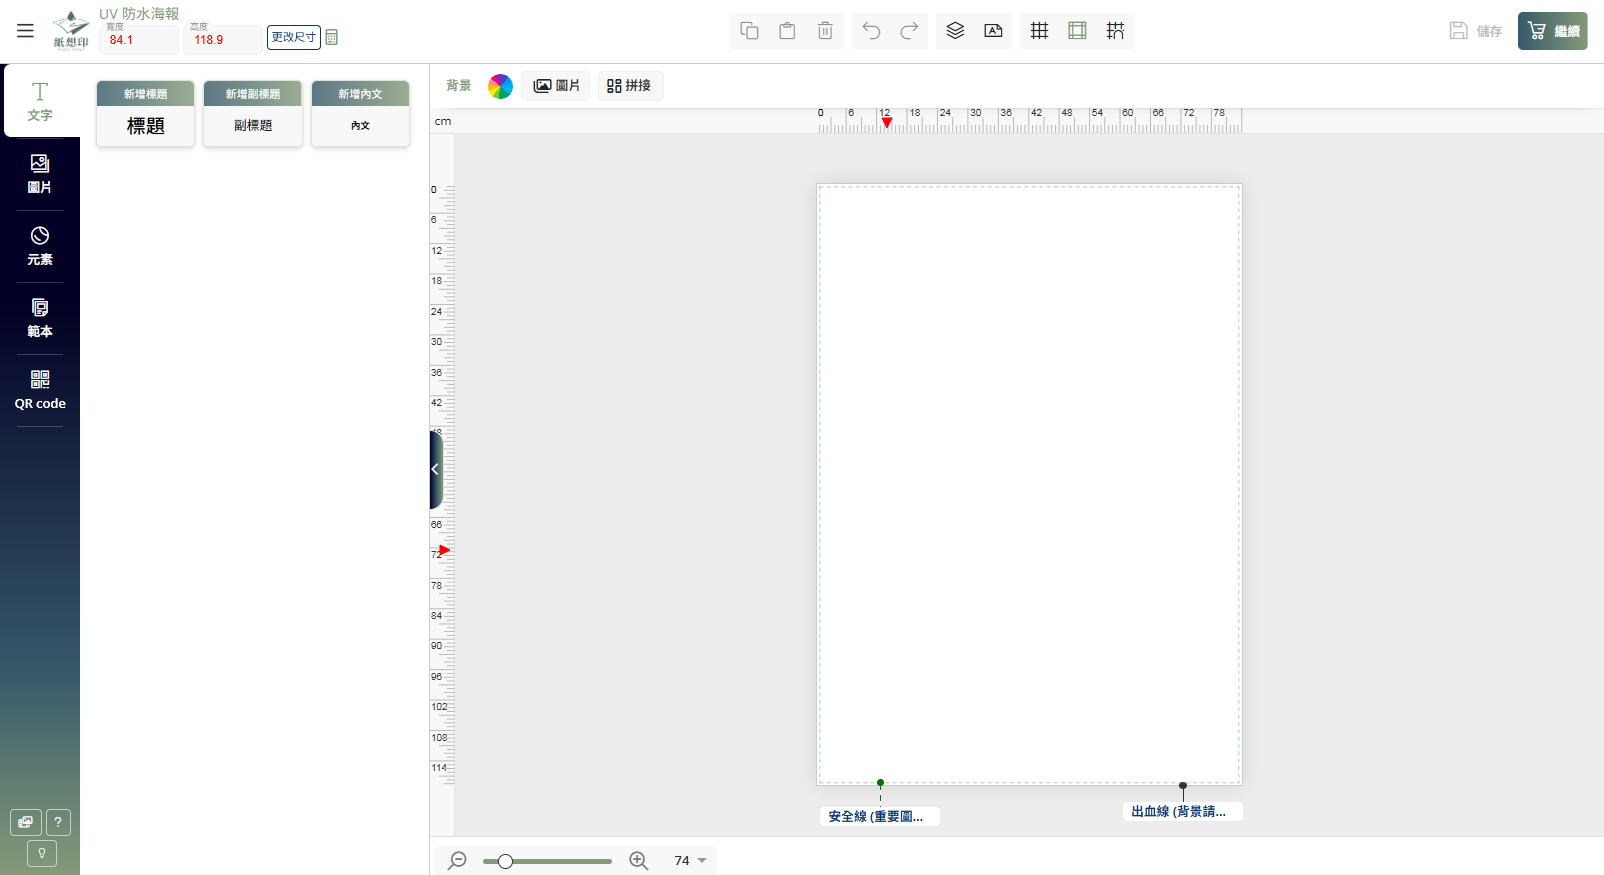Image resolution: width=1604 pixels, height=875 pixels.
Task: Toggle the safety margin frame icon
Action: coord(1077,31)
